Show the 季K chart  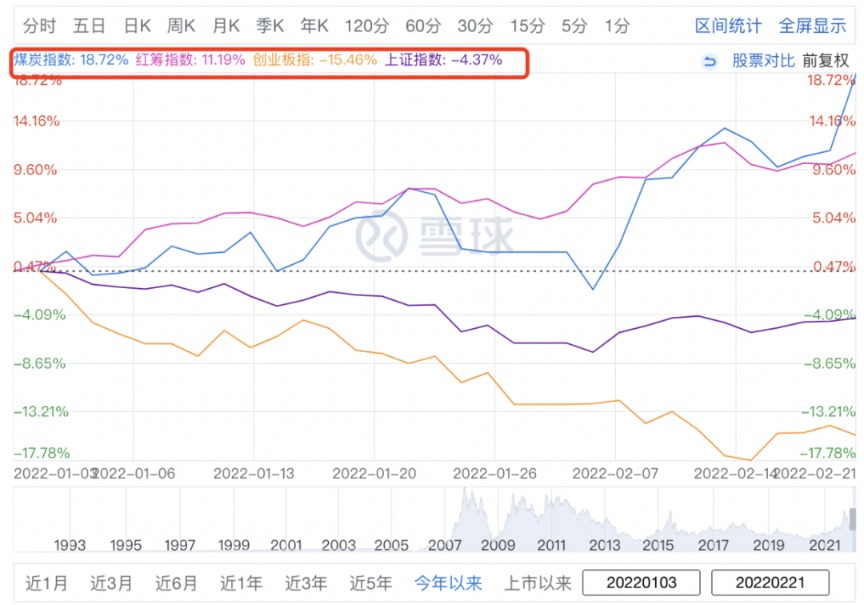point(270,26)
